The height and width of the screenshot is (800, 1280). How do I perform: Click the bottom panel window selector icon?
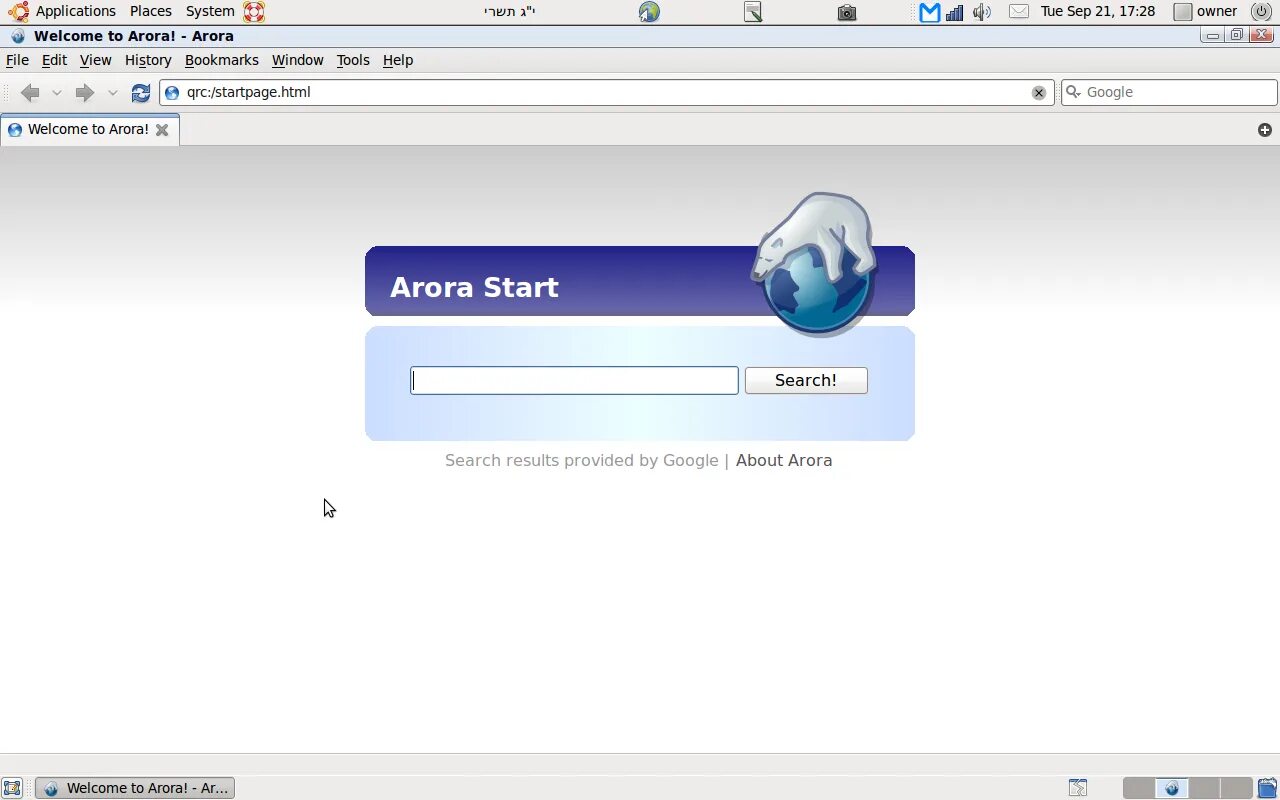[x=1078, y=788]
